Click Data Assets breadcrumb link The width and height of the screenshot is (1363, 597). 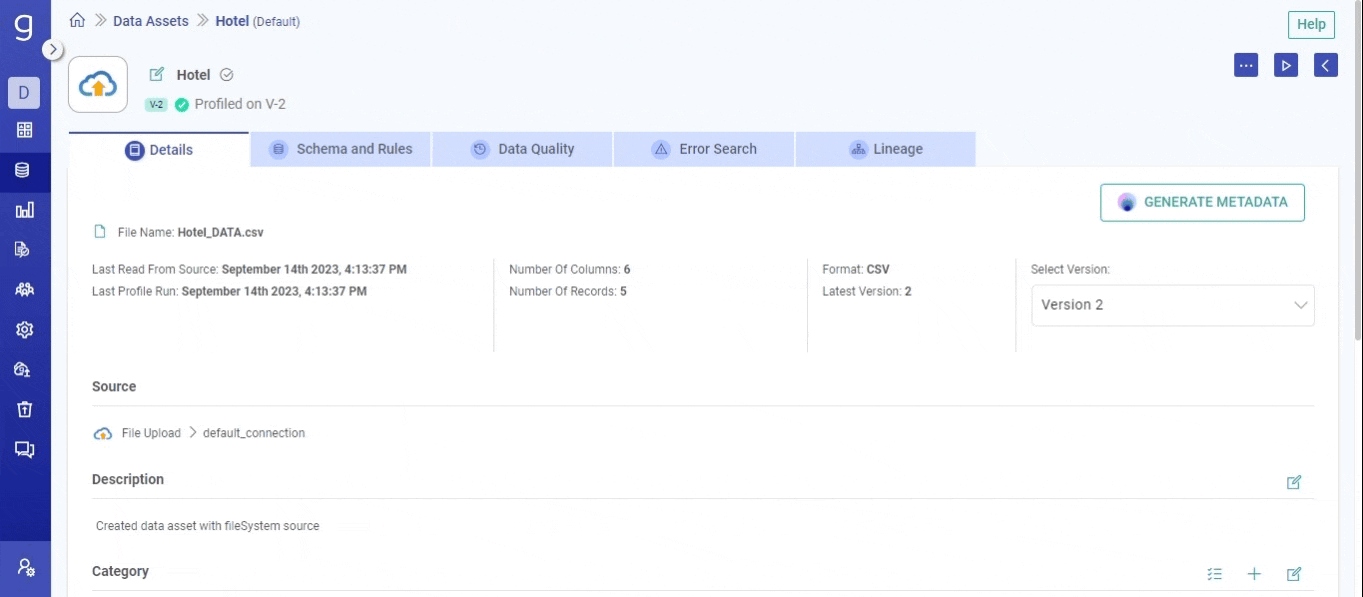click(150, 21)
